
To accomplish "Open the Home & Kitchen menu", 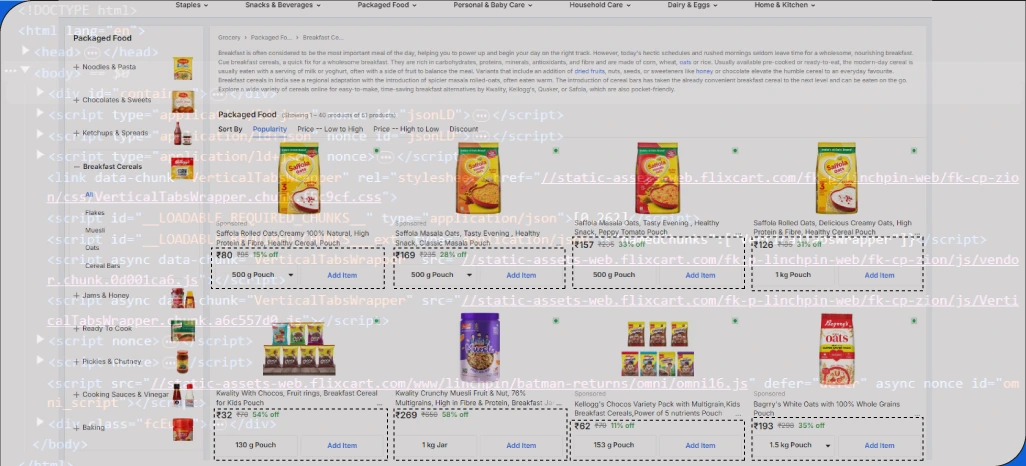I will click(785, 5).
